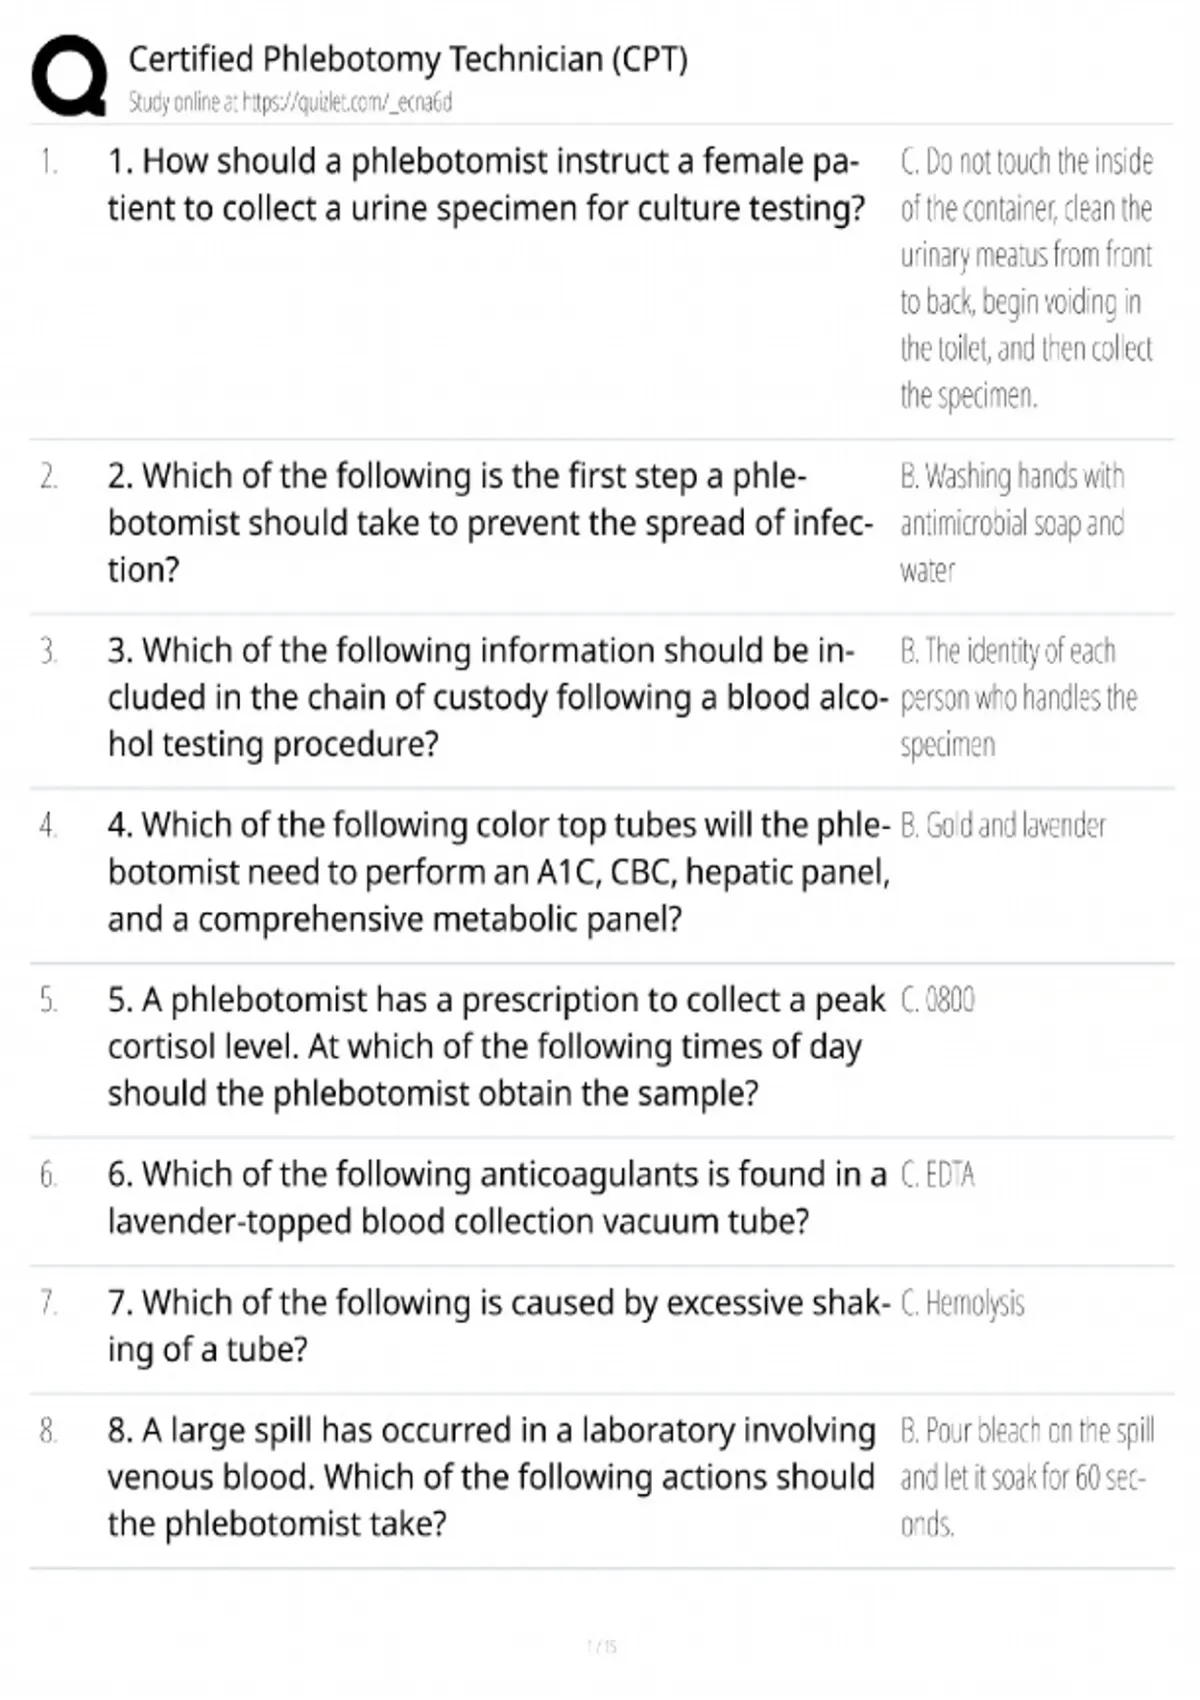Image resolution: width=1200 pixels, height=1700 pixels.
Task: Click the Certified Phlebotomy Technician (CPT) title
Action: click(408, 60)
